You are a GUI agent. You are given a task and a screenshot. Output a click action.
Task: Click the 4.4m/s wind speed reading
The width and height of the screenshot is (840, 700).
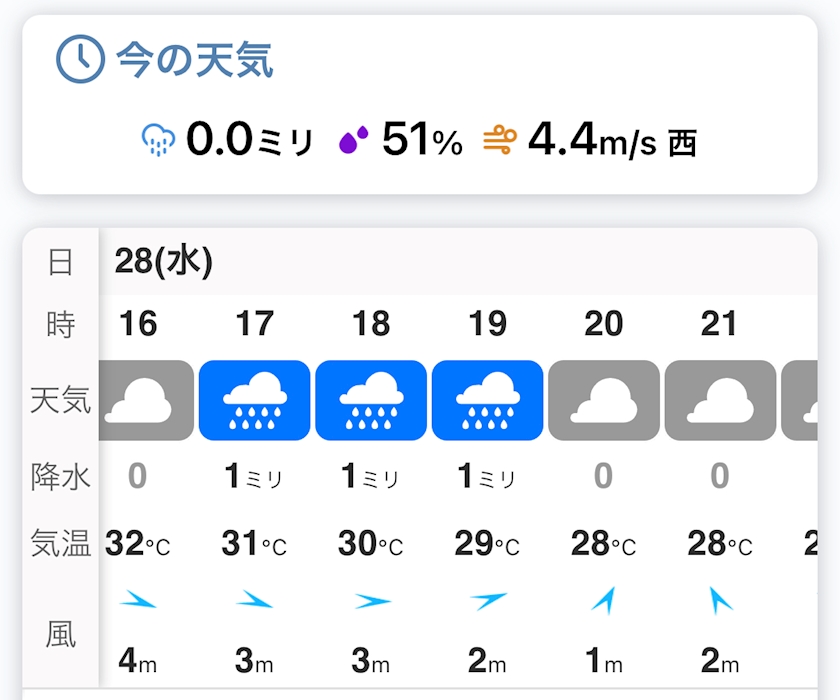(x=592, y=141)
